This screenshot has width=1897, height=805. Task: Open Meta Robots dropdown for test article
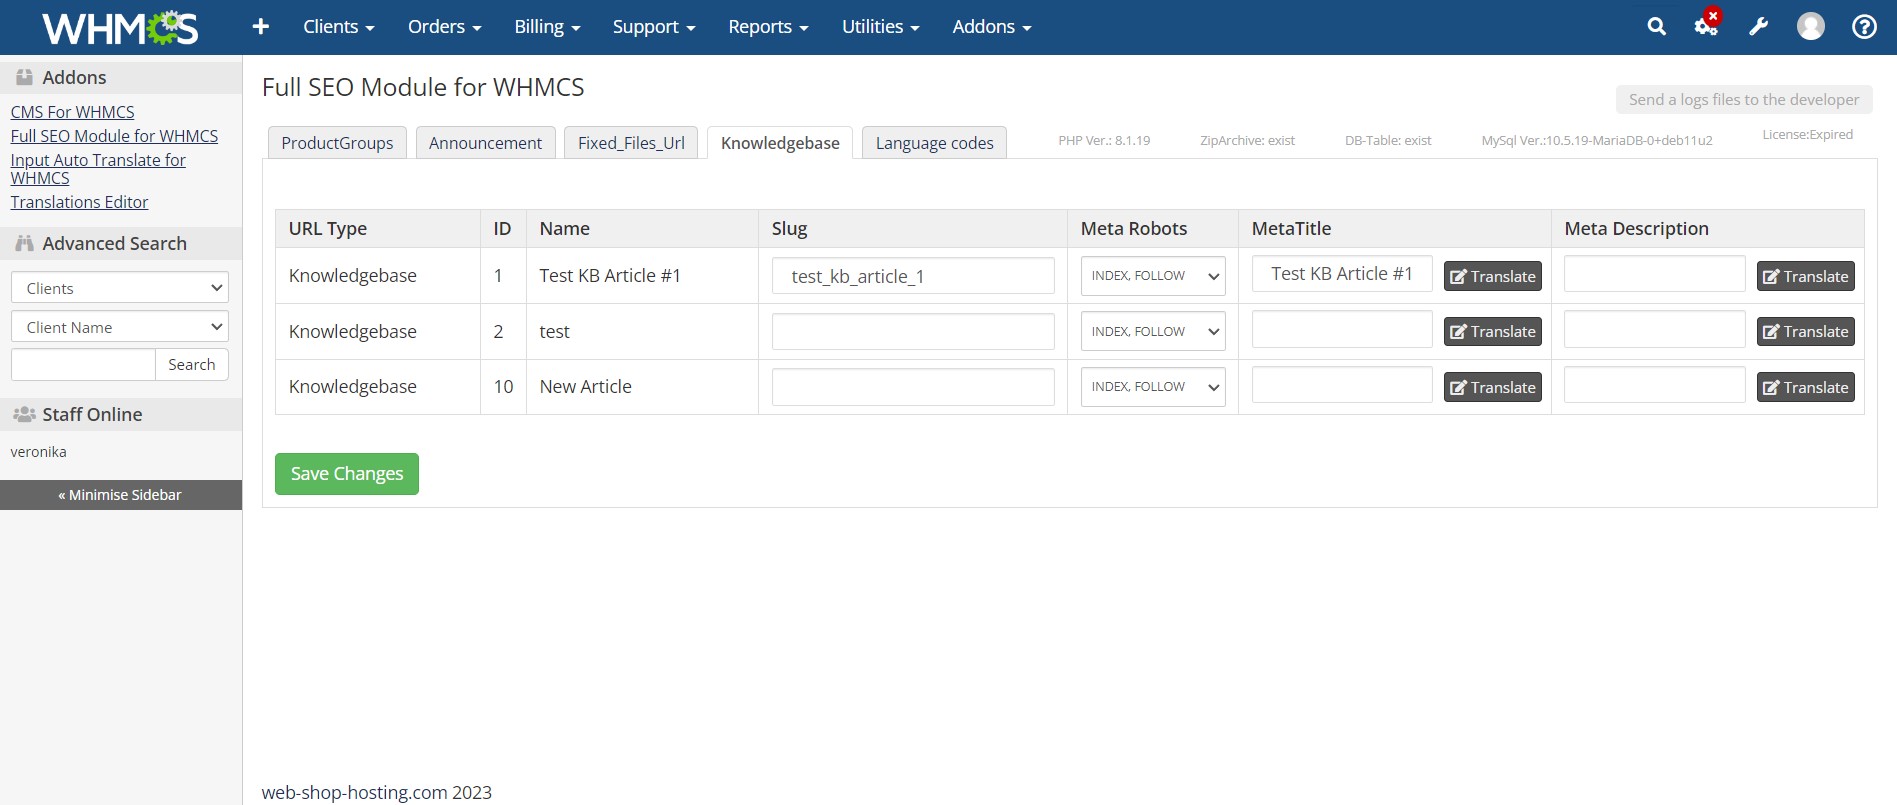pyautogui.click(x=1153, y=332)
